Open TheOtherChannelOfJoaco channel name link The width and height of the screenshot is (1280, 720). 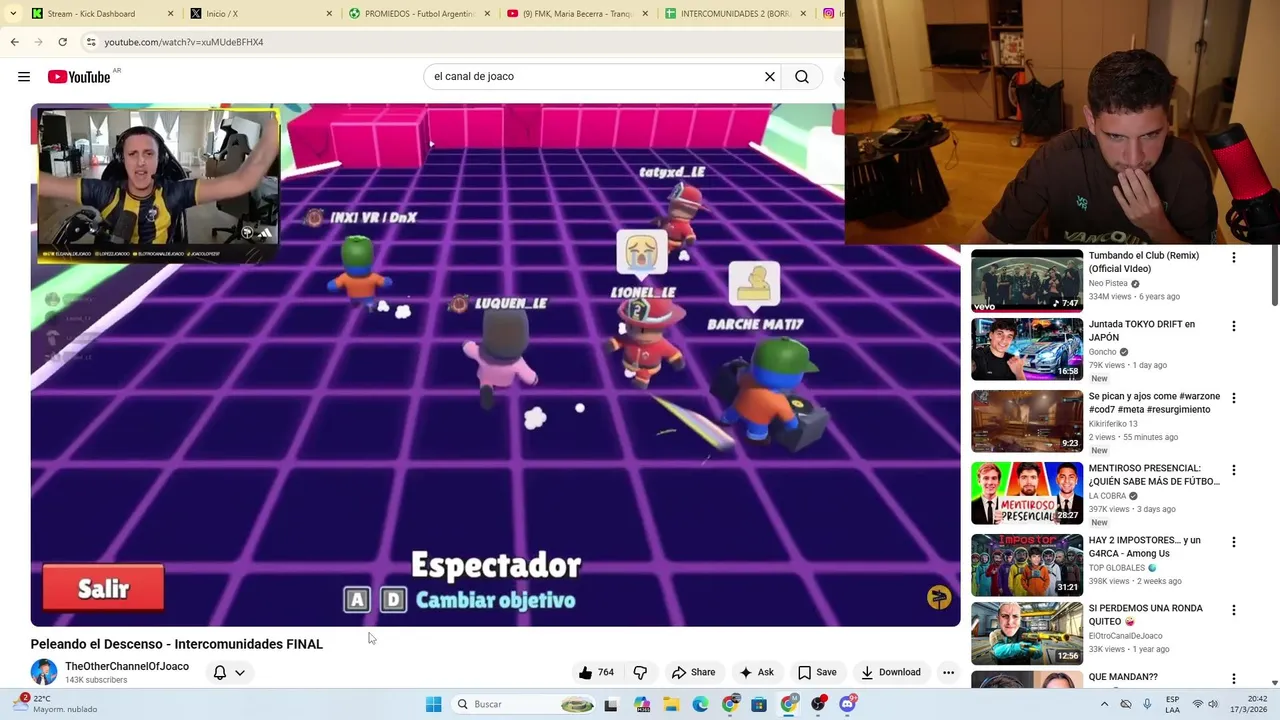point(127,666)
